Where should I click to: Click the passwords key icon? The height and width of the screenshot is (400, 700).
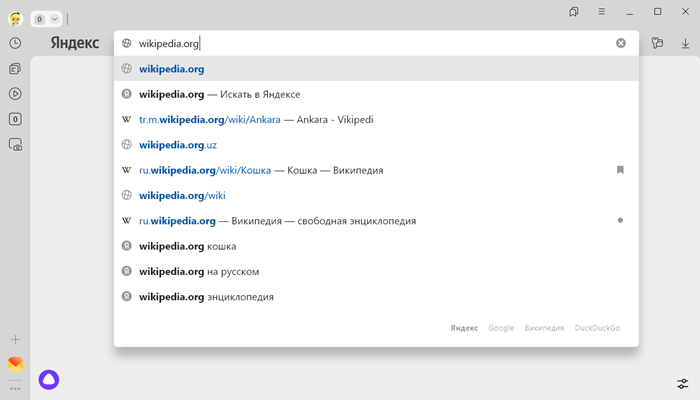click(x=657, y=43)
